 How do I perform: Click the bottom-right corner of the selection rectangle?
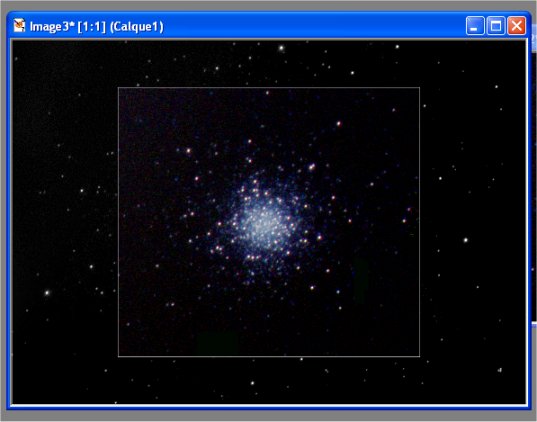coord(420,357)
